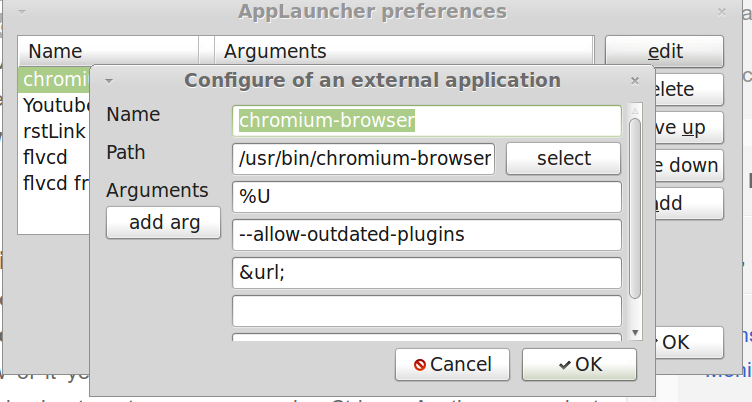
Task: Click the arguments scrollbar down arrow
Action: [635, 332]
